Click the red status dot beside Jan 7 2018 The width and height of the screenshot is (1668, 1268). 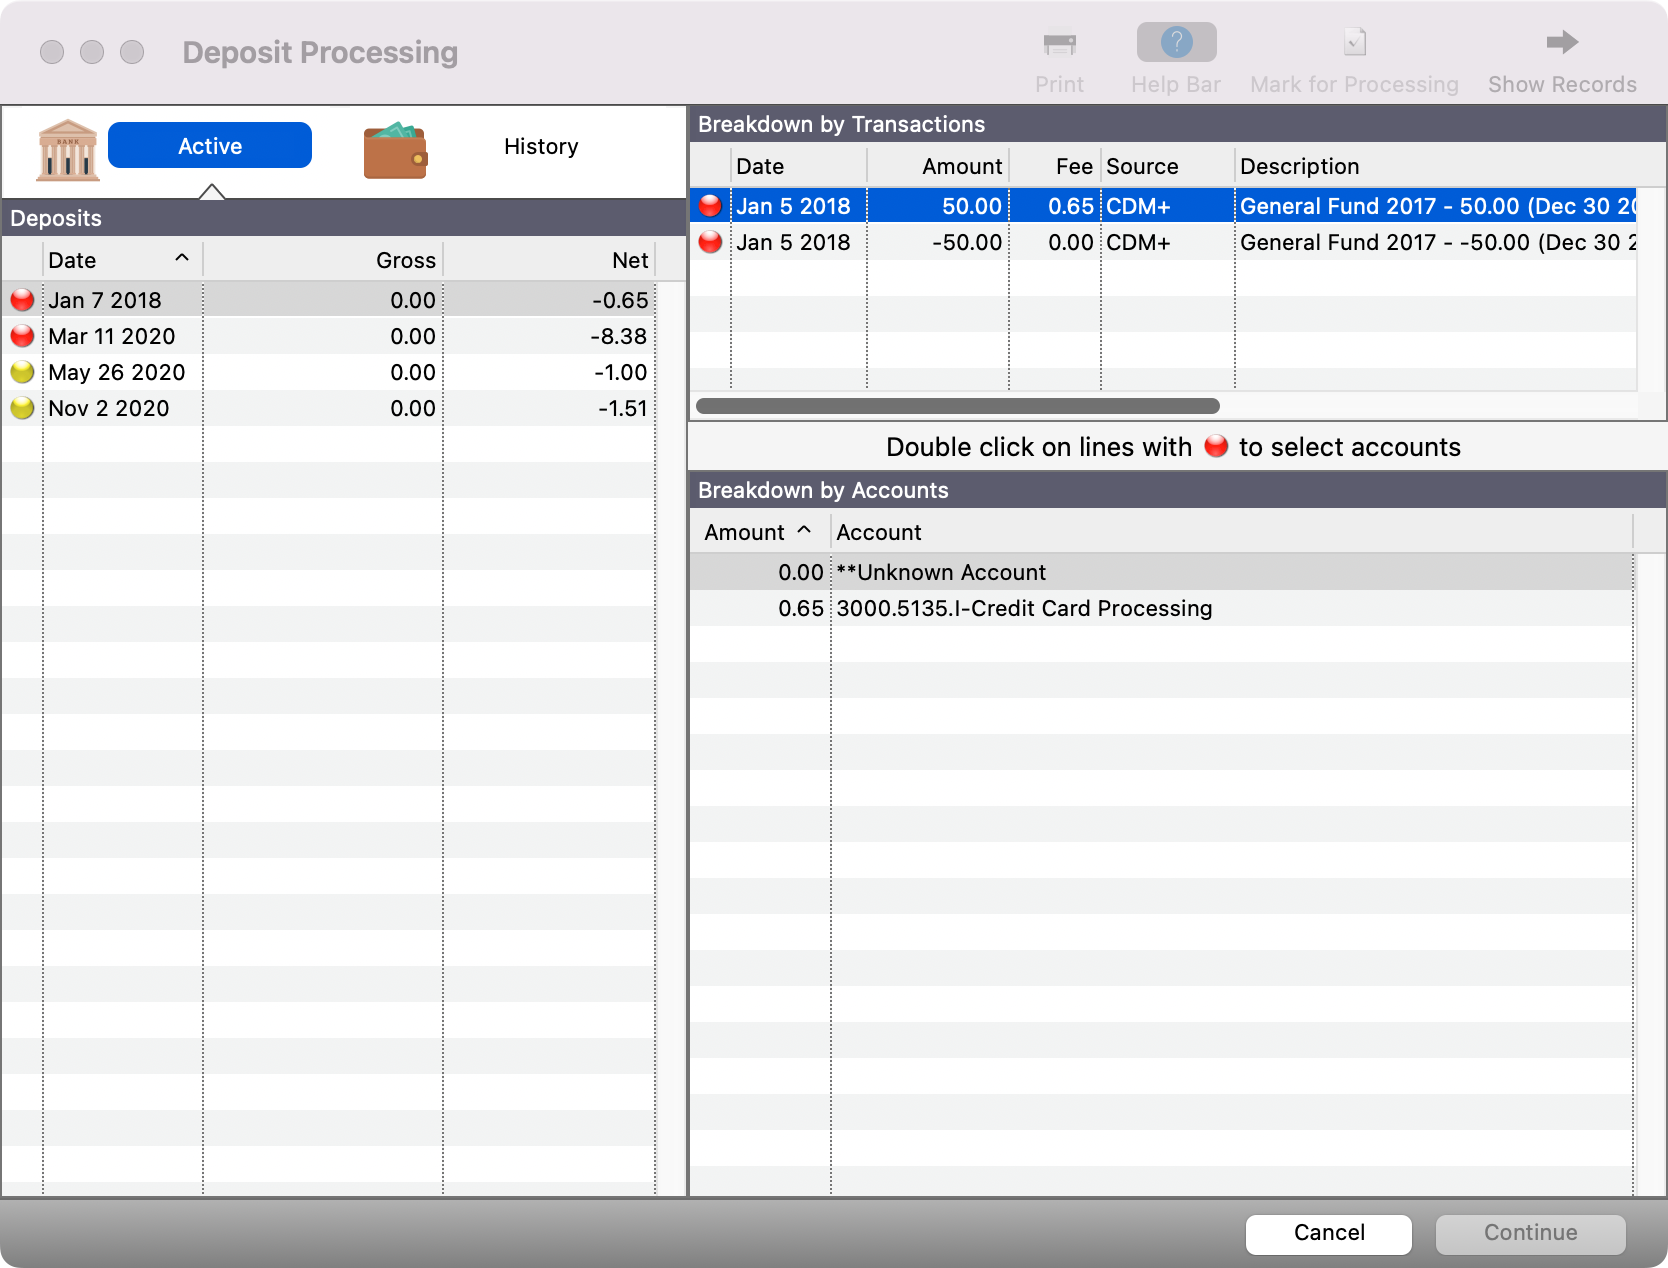(x=21, y=299)
